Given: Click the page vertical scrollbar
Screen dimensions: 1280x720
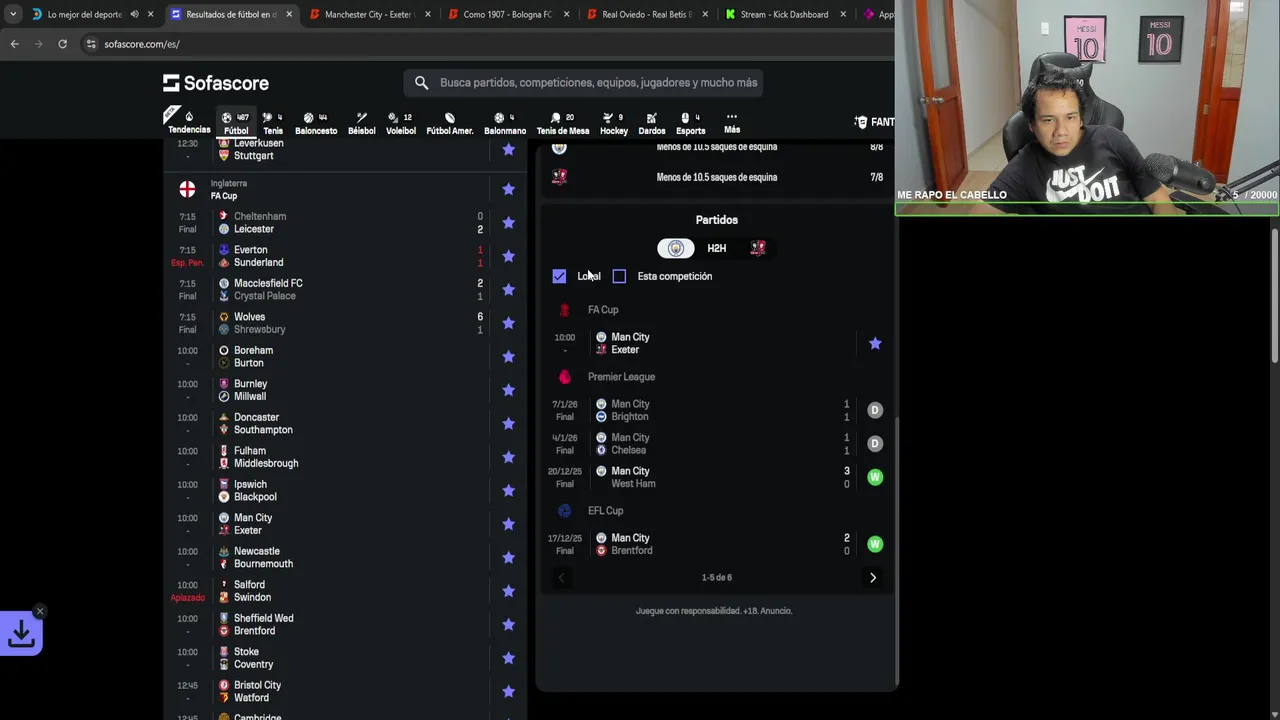Looking at the screenshot, I should 1274,295.
